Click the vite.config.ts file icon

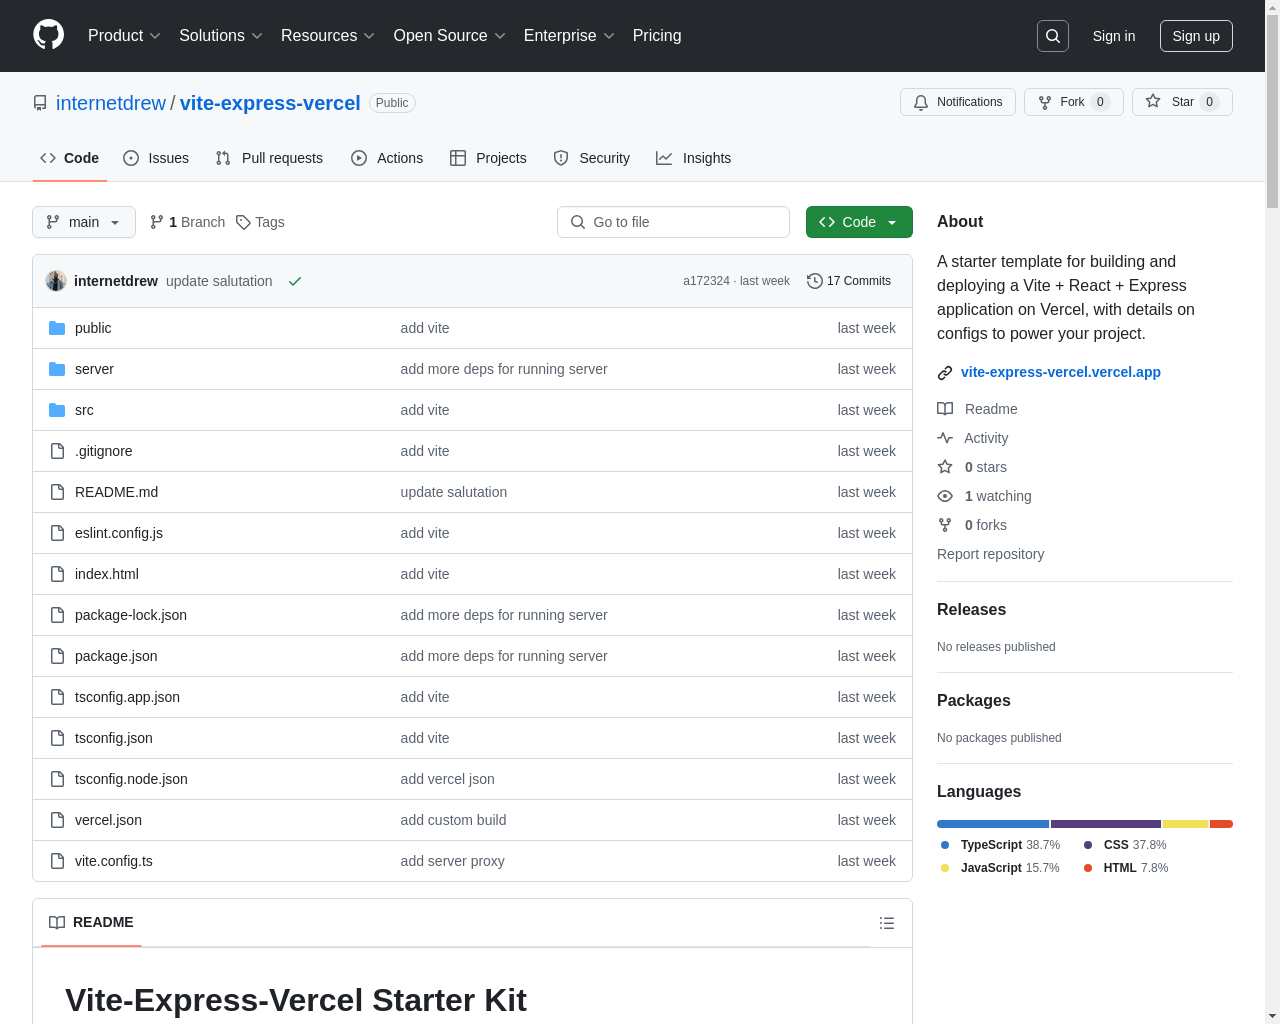(57, 861)
